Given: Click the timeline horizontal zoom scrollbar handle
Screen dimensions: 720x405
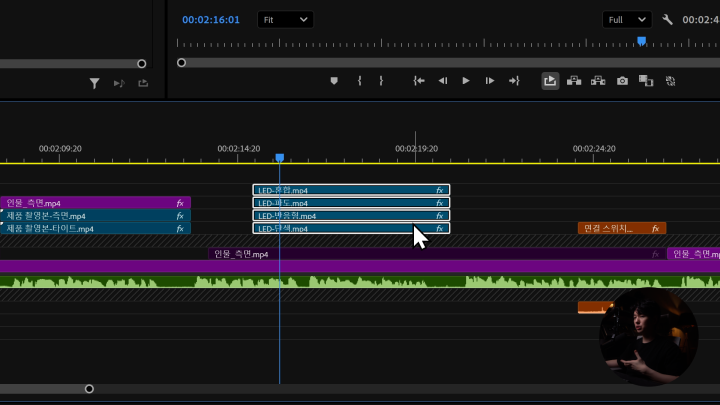Looking at the screenshot, I should pyautogui.click(x=89, y=388).
